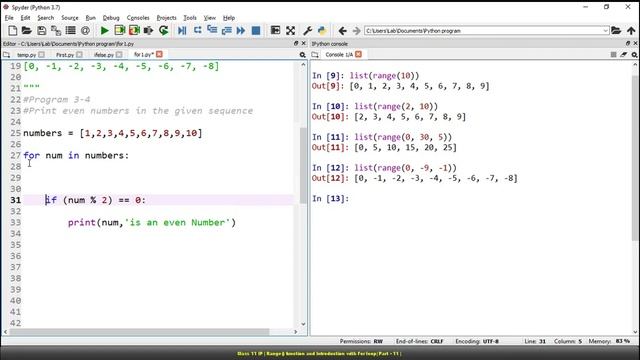This screenshot has height=360, width=640.
Task: Open the Projects menu
Action: click(x=167, y=18)
